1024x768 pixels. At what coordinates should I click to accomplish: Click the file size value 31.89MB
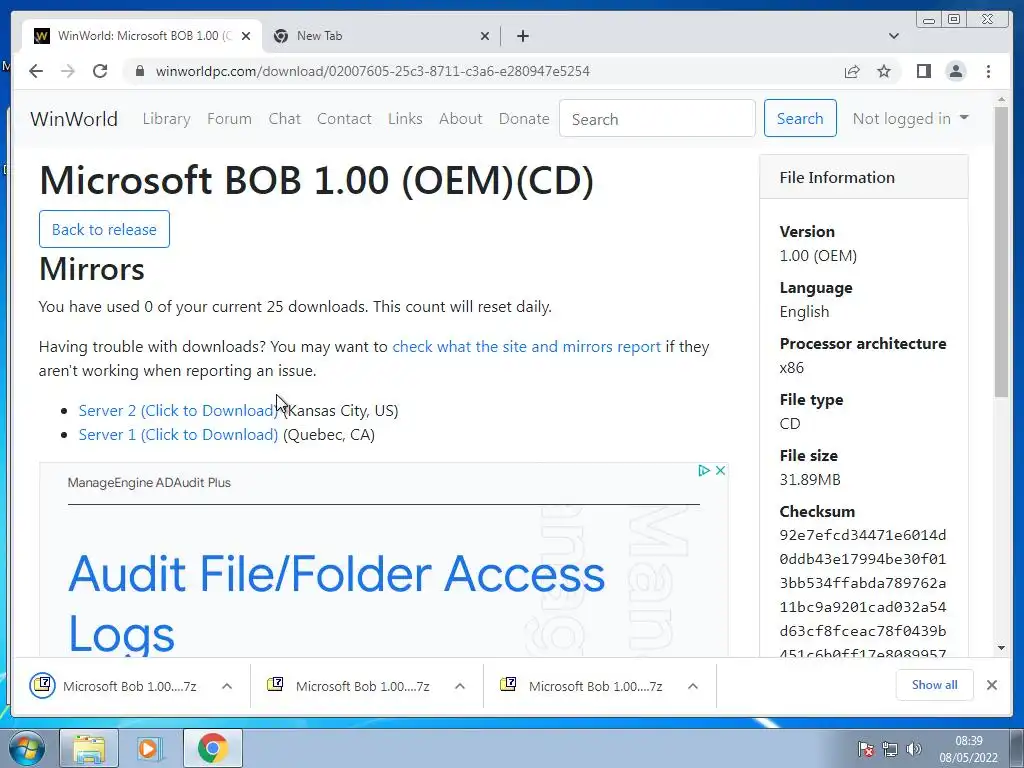point(810,479)
